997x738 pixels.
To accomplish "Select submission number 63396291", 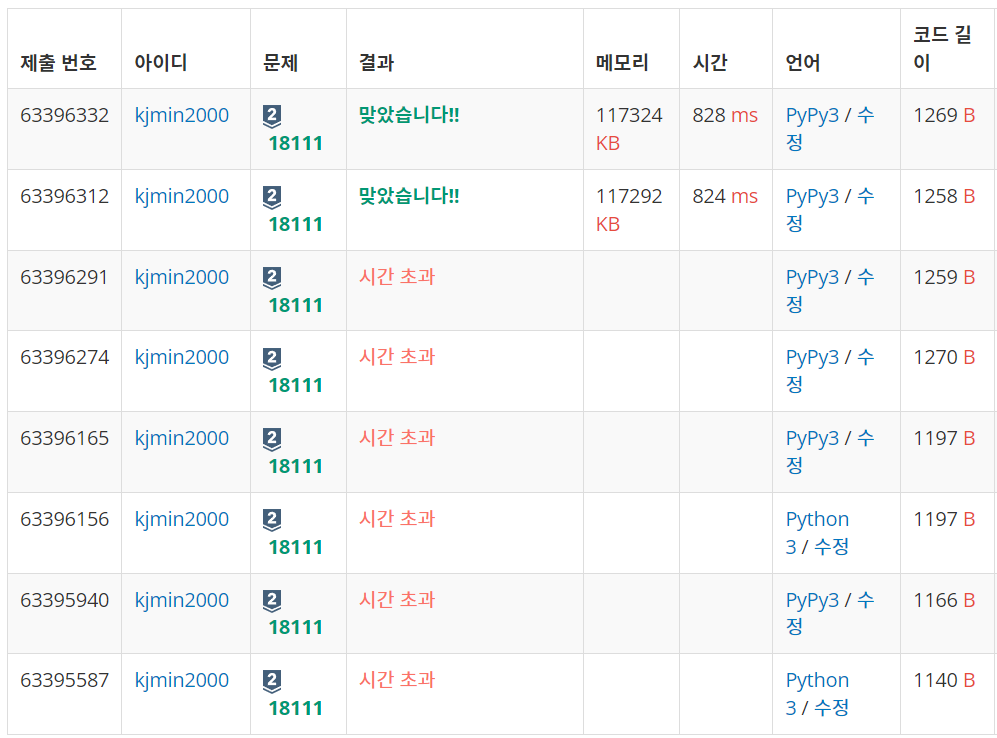I will pos(65,277).
